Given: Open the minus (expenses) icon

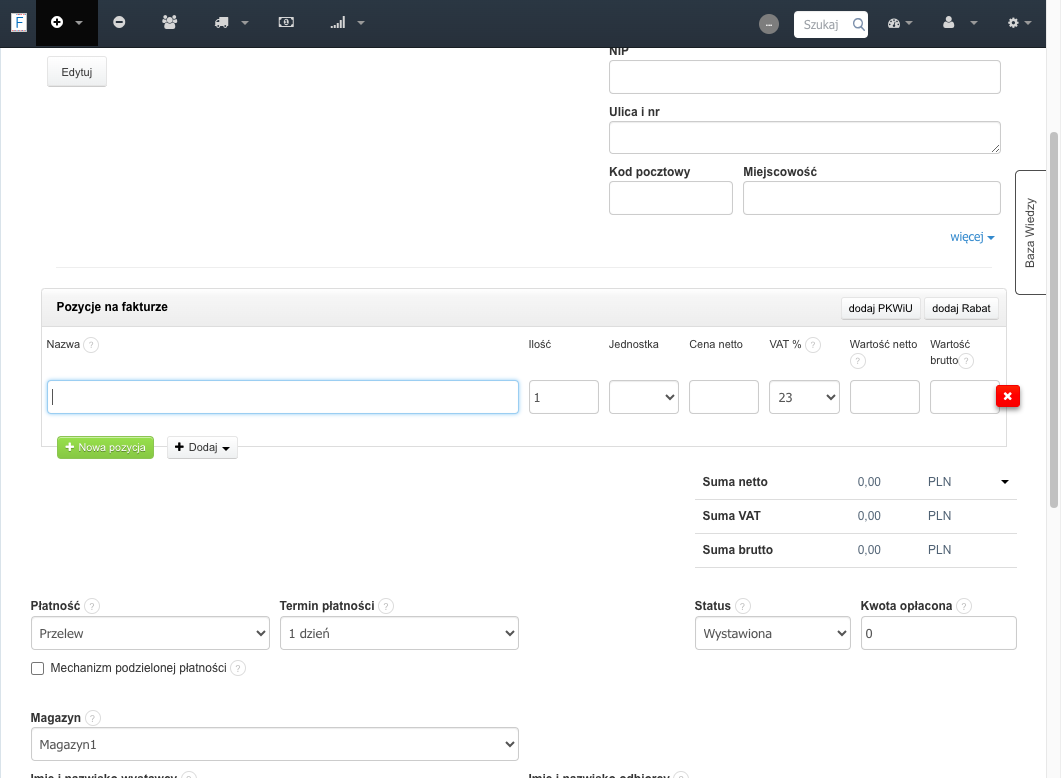Looking at the screenshot, I should click(119, 22).
